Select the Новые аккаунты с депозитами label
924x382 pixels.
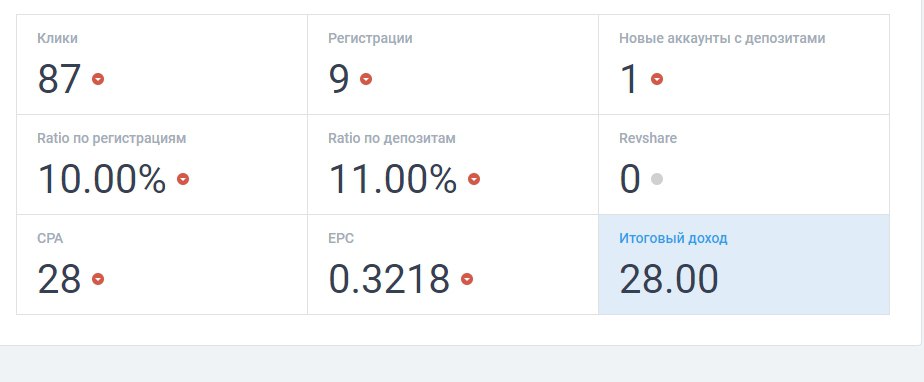click(x=722, y=38)
